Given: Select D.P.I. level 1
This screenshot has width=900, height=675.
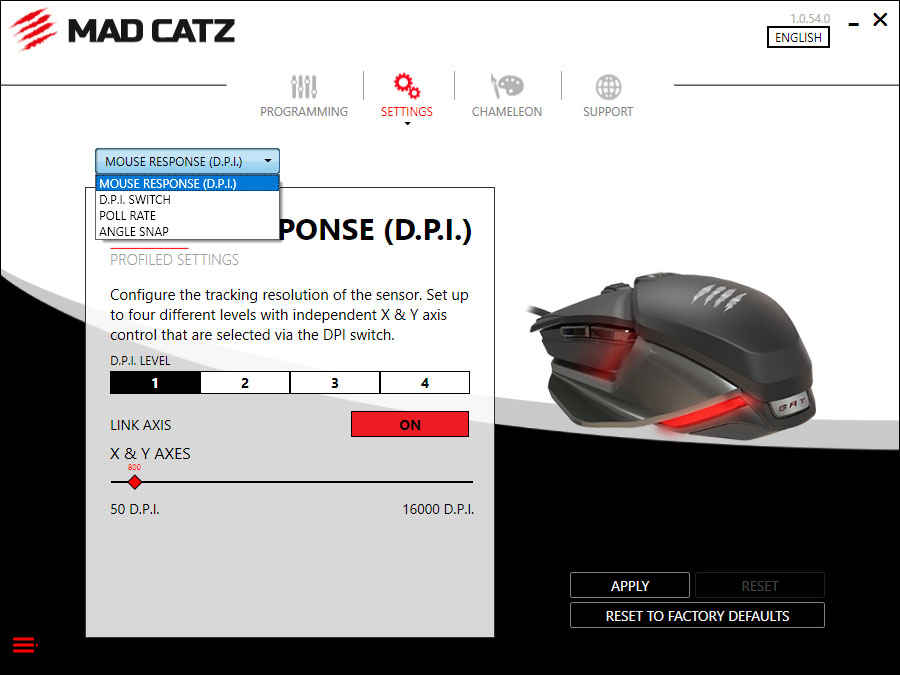Looking at the screenshot, I should click(155, 383).
